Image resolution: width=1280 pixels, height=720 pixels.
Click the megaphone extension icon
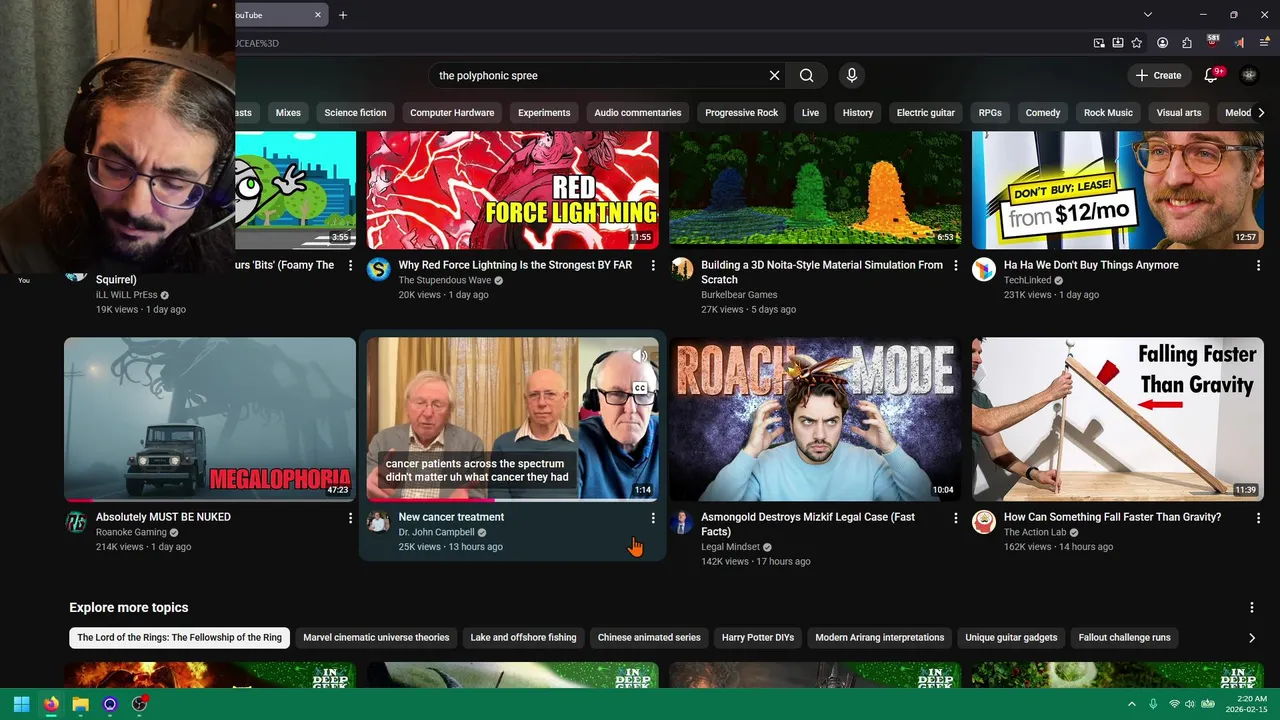click(1240, 43)
